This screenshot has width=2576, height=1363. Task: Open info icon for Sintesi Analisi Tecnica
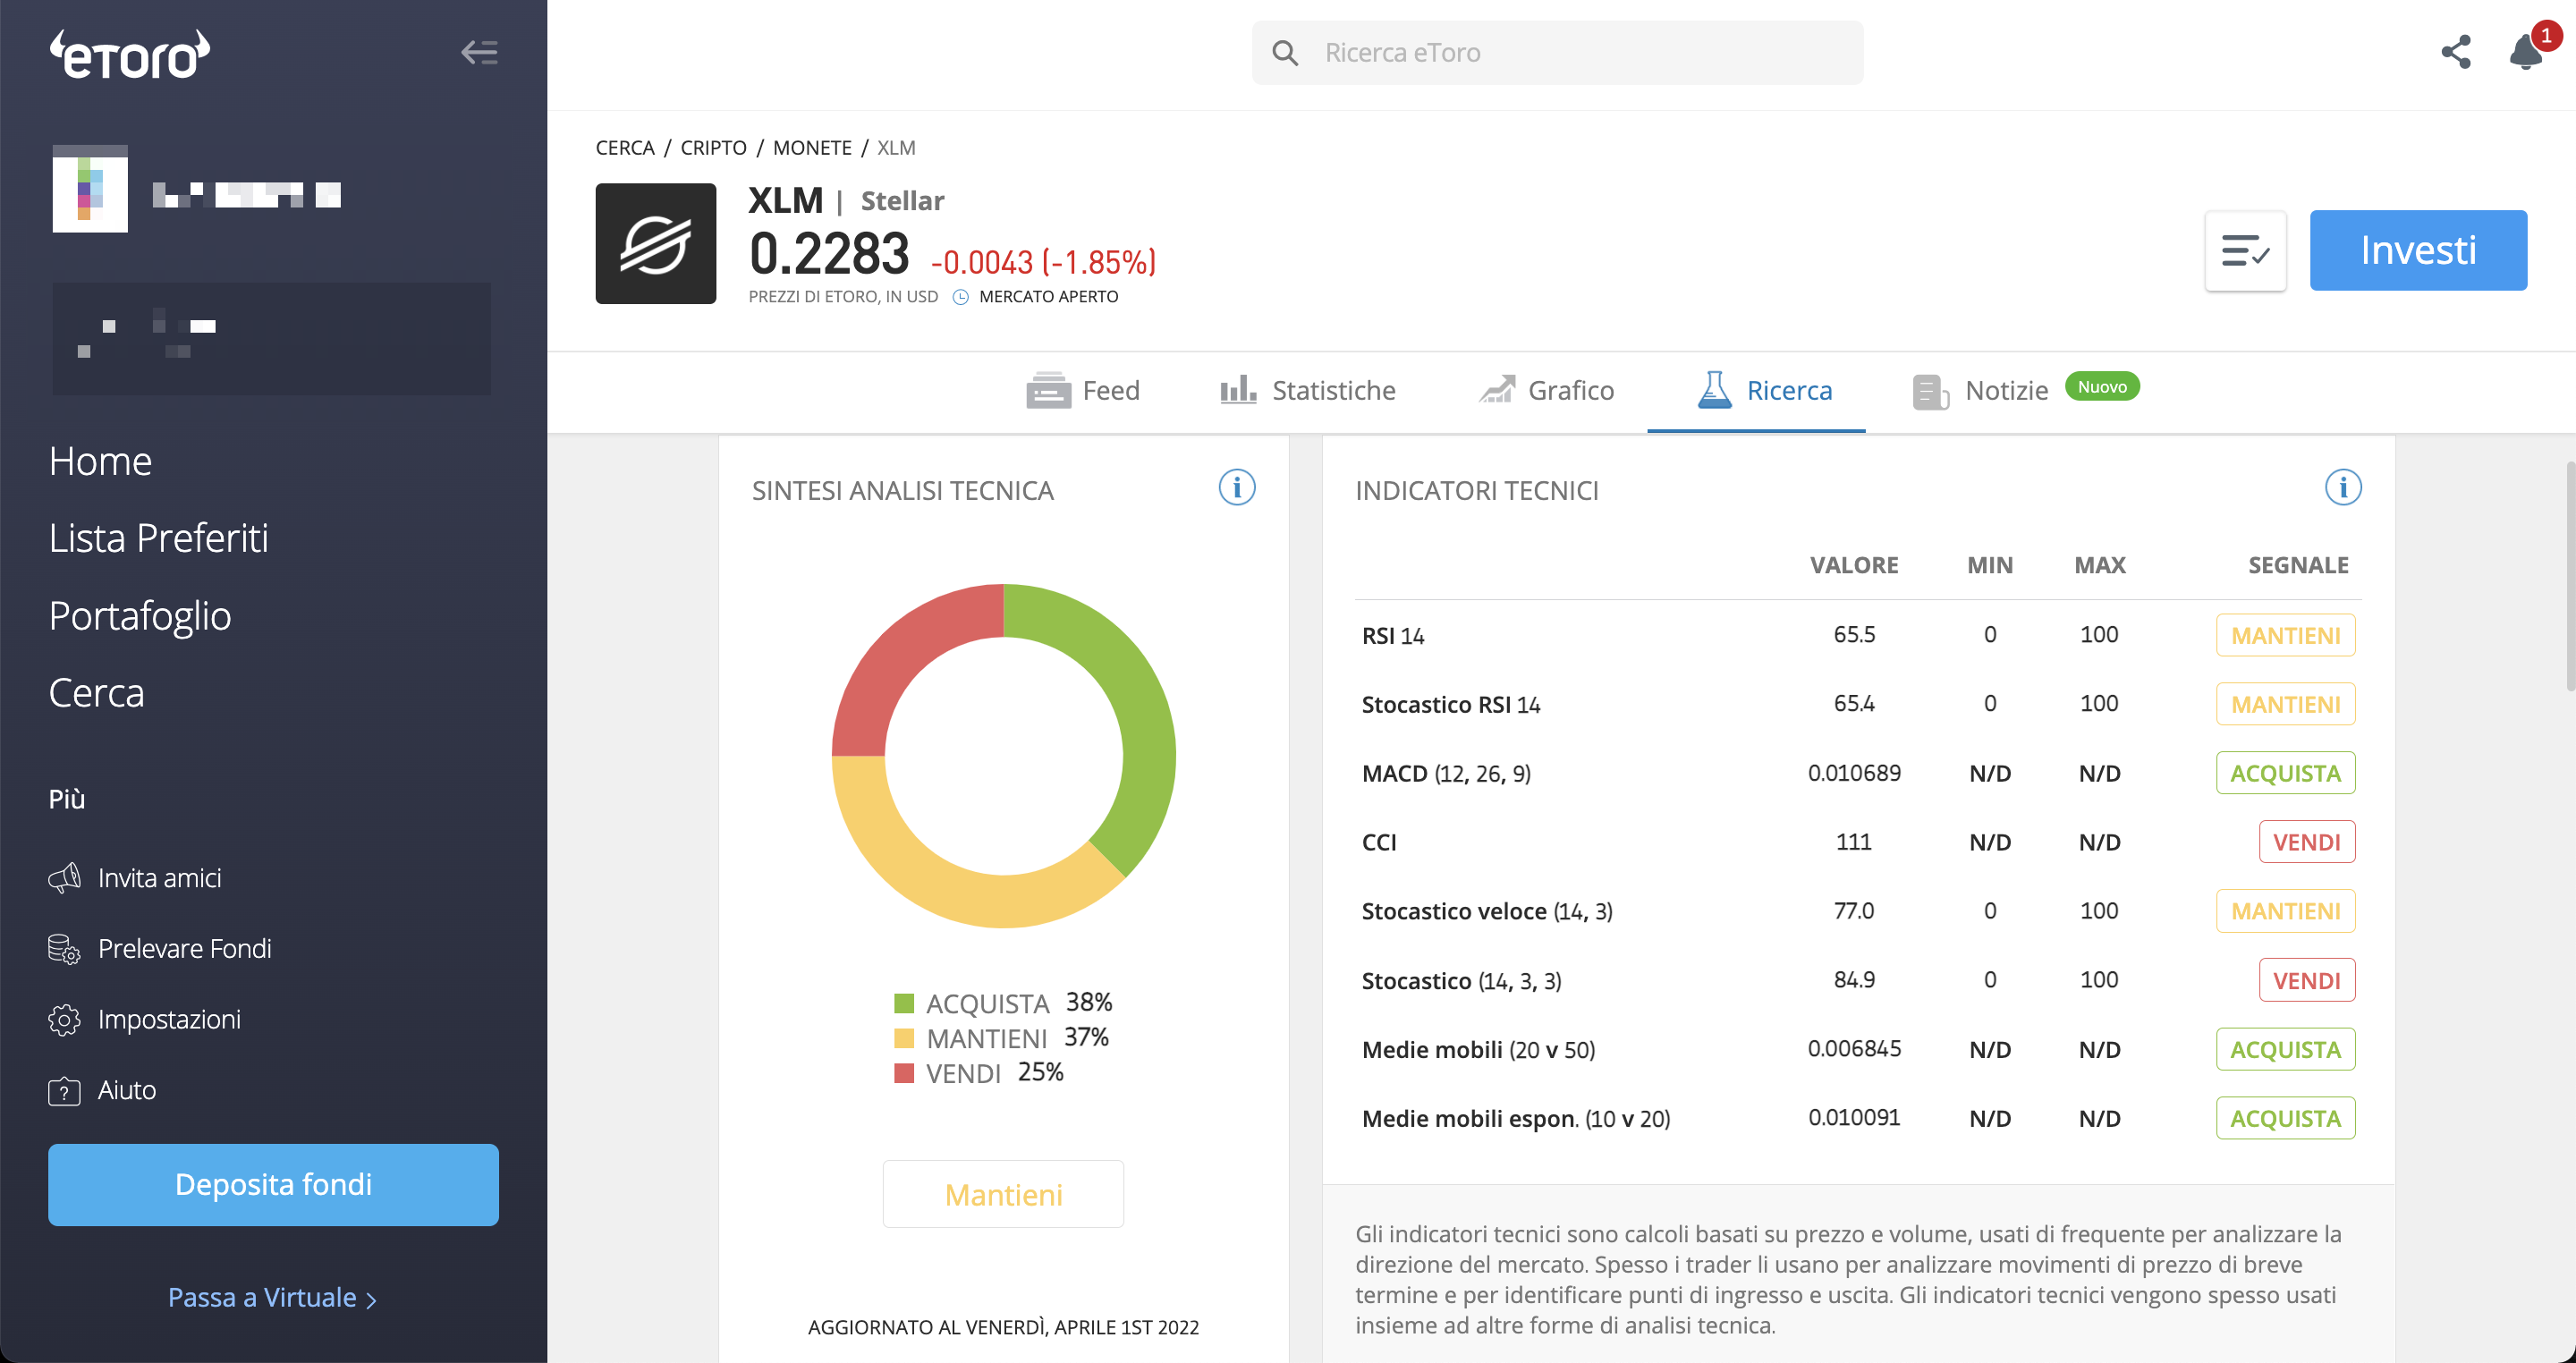[1236, 488]
